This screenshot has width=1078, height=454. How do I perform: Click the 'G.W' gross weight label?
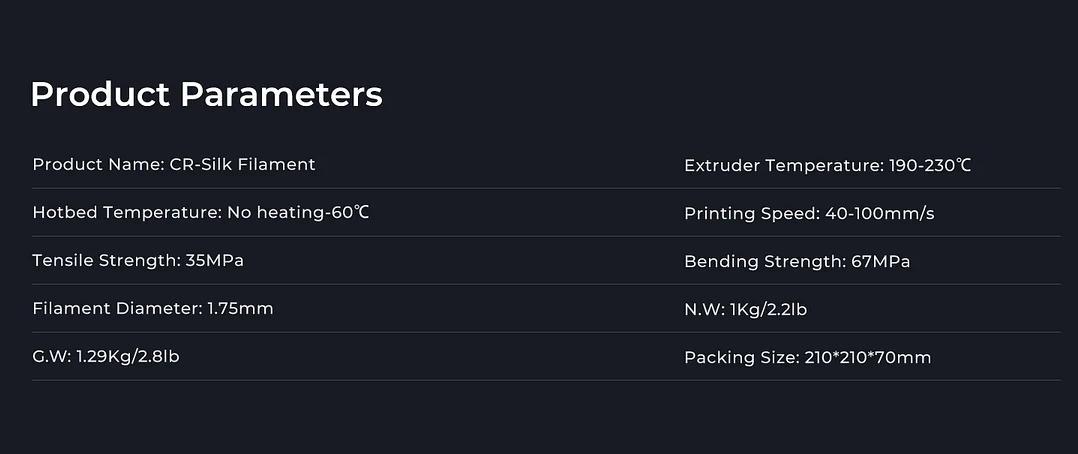(51, 357)
